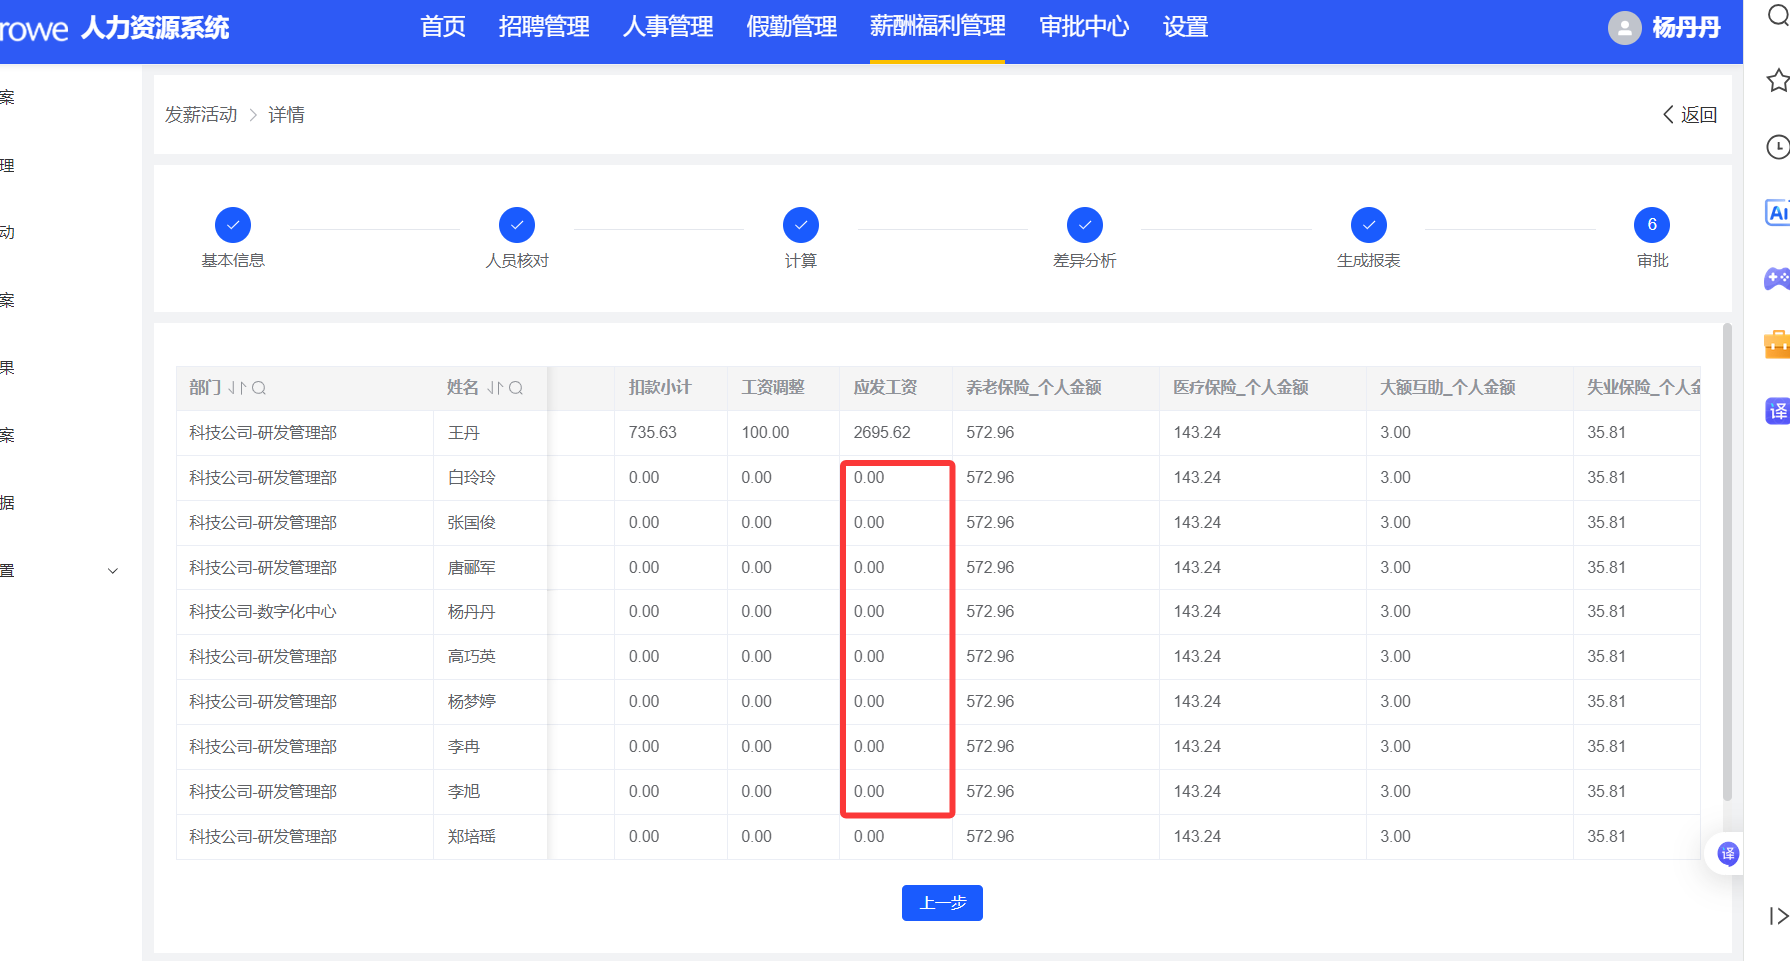This screenshot has width=1790, height=961.
Task: Click the game controller icon in right sidebar
Action: (1777, 278)
